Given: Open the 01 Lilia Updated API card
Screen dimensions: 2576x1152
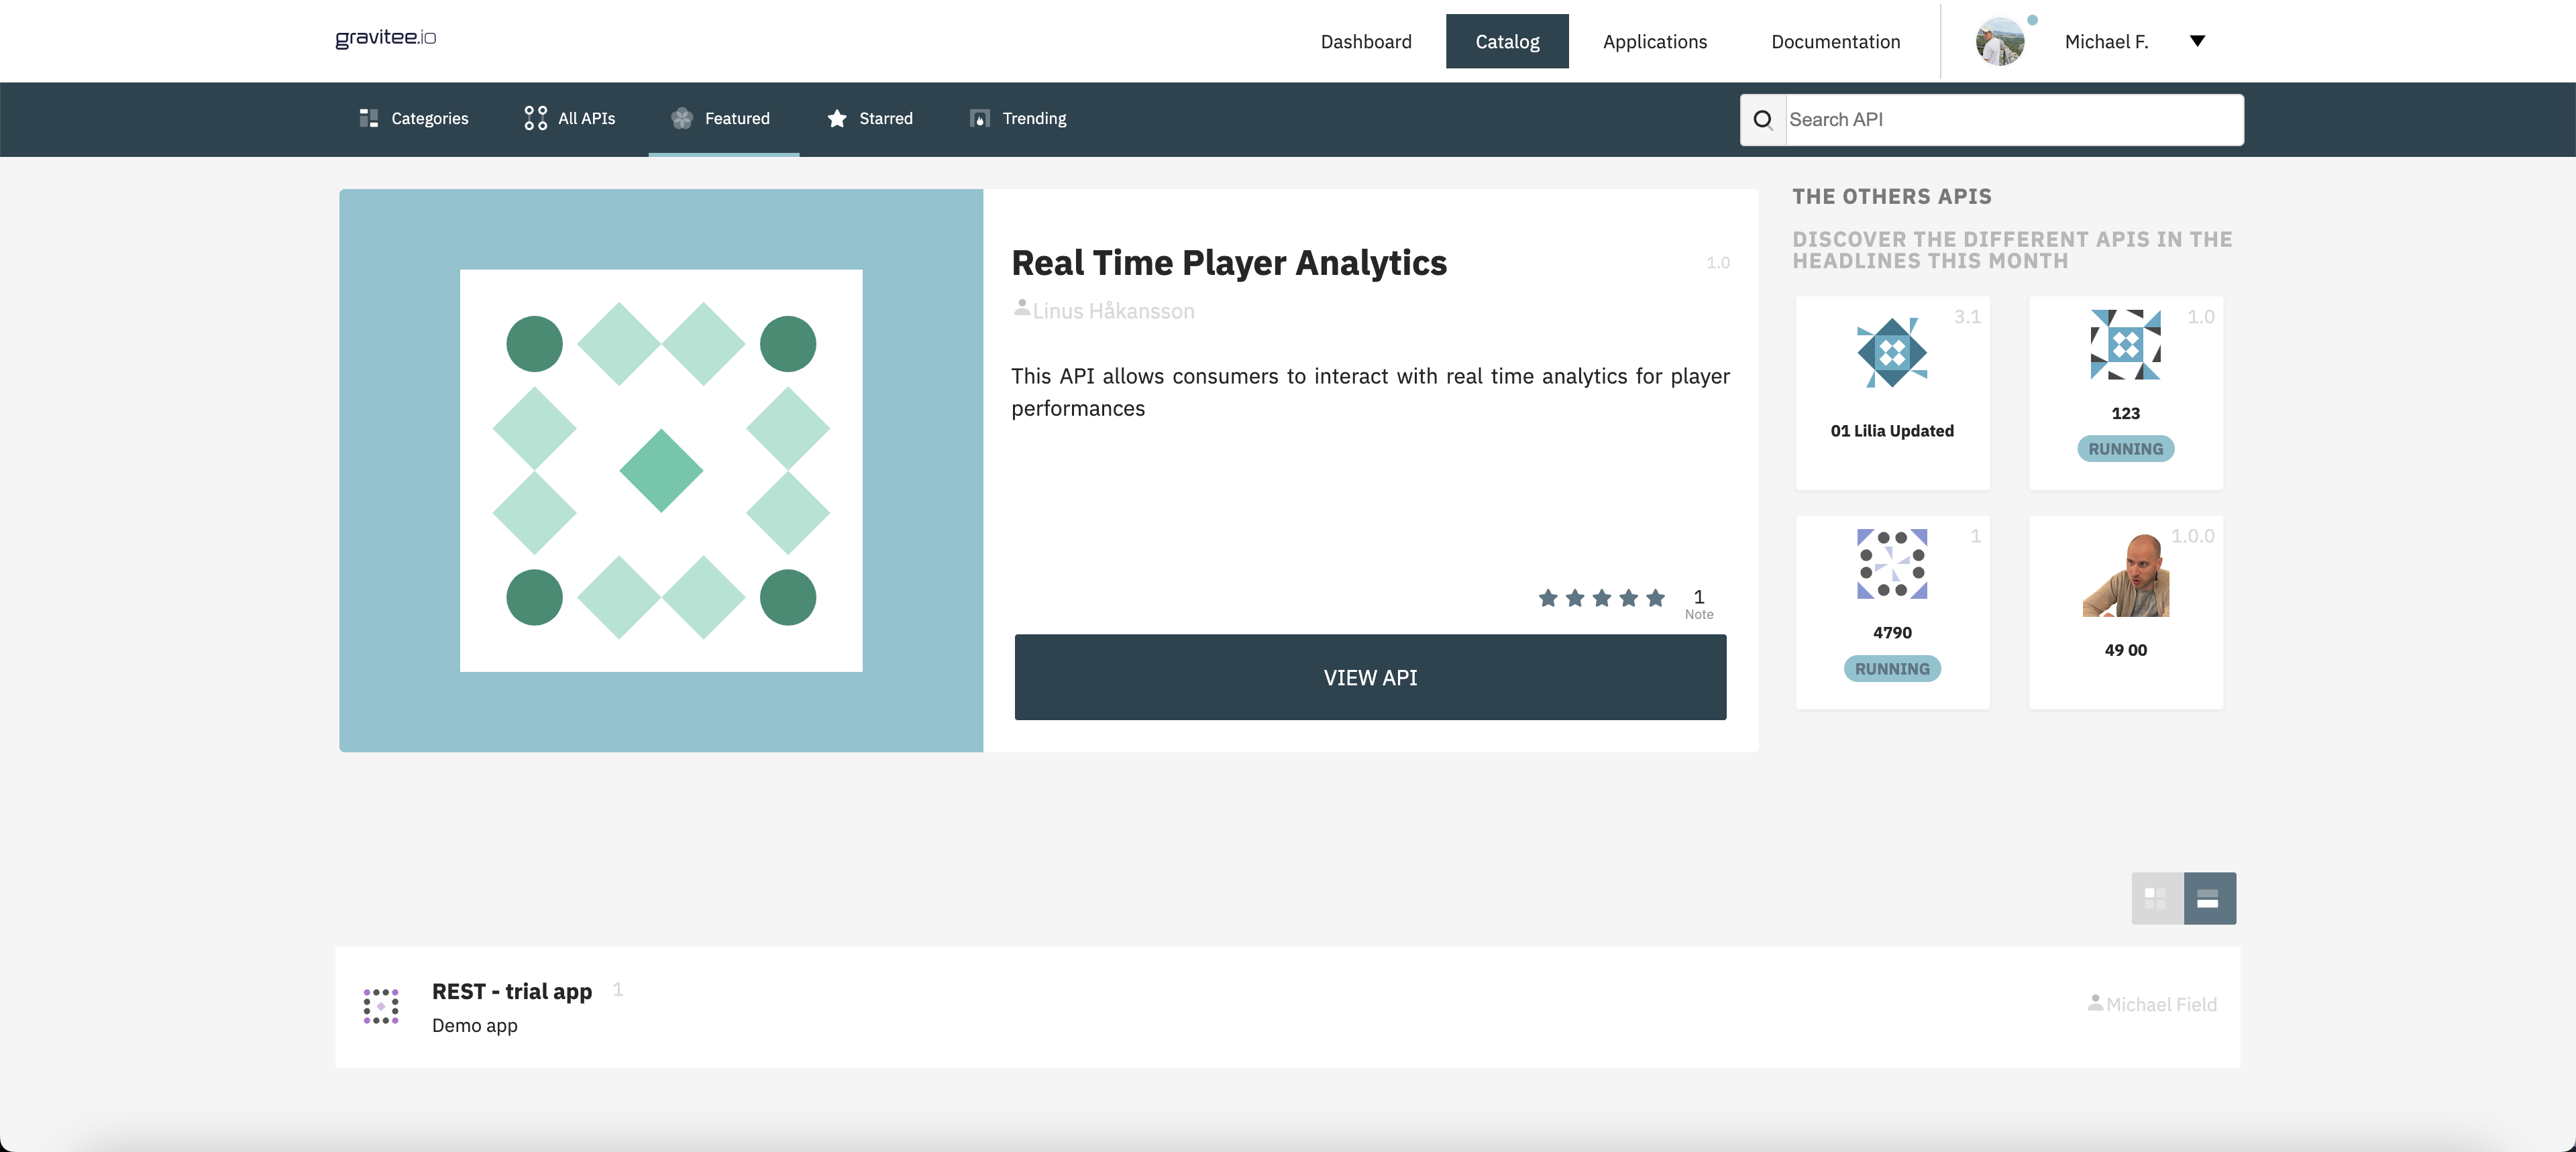Looking at the screenshot, I should [x=1892, y=392].
